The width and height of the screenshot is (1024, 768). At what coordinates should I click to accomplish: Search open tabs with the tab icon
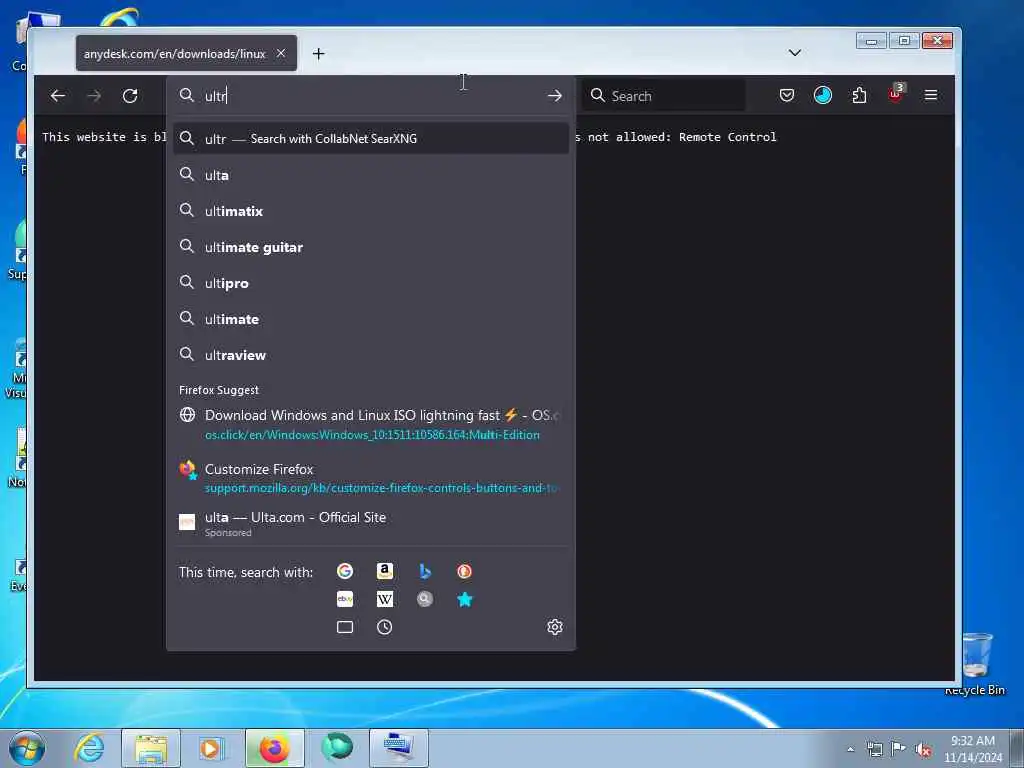point(345,627)
